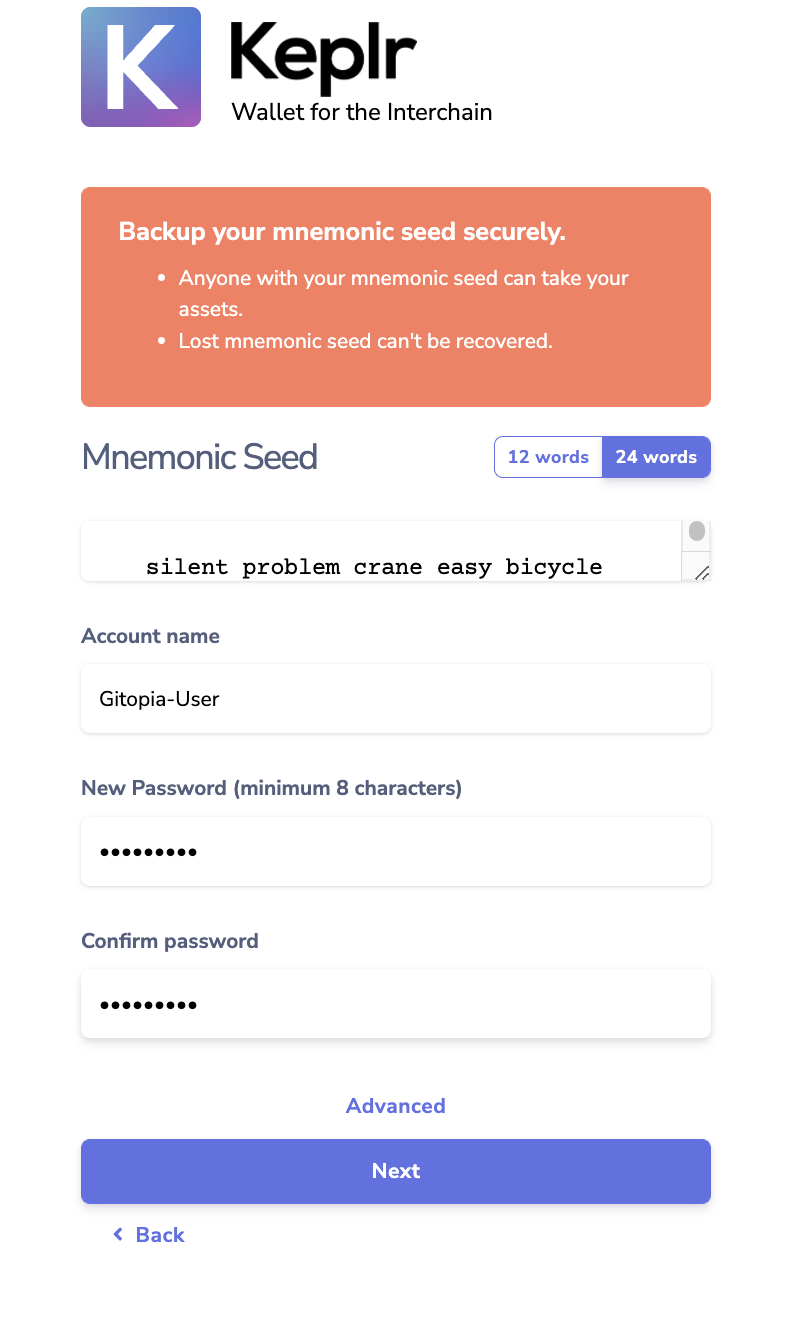Focus the New Password field
This screenshot has width=794, height=1325.
tap(396, 851)
